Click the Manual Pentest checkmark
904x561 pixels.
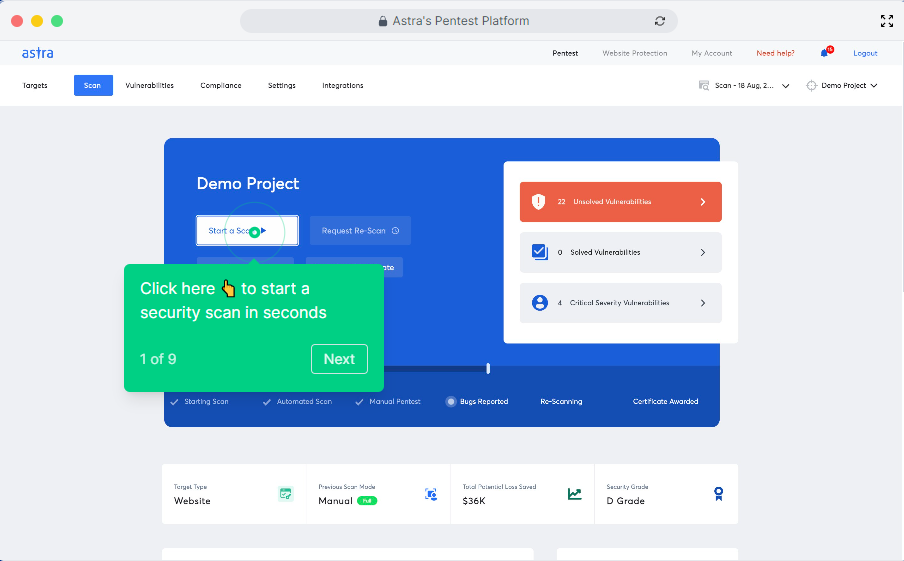tap(359, 402)
